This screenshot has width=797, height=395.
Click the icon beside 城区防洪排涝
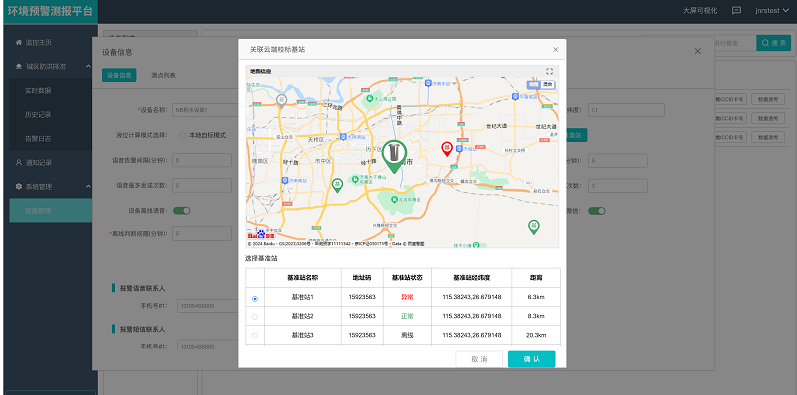tap(19, 66)
